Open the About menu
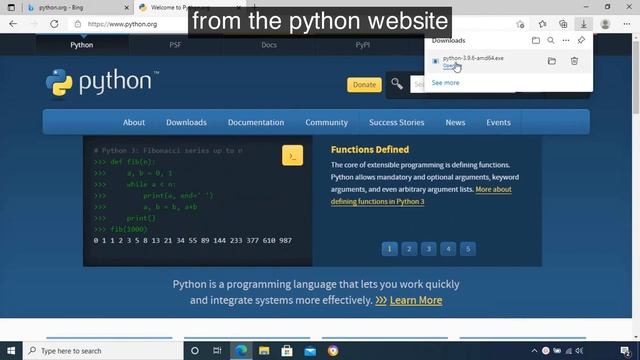This screenshot has width=640, height=360. [134, 122]
